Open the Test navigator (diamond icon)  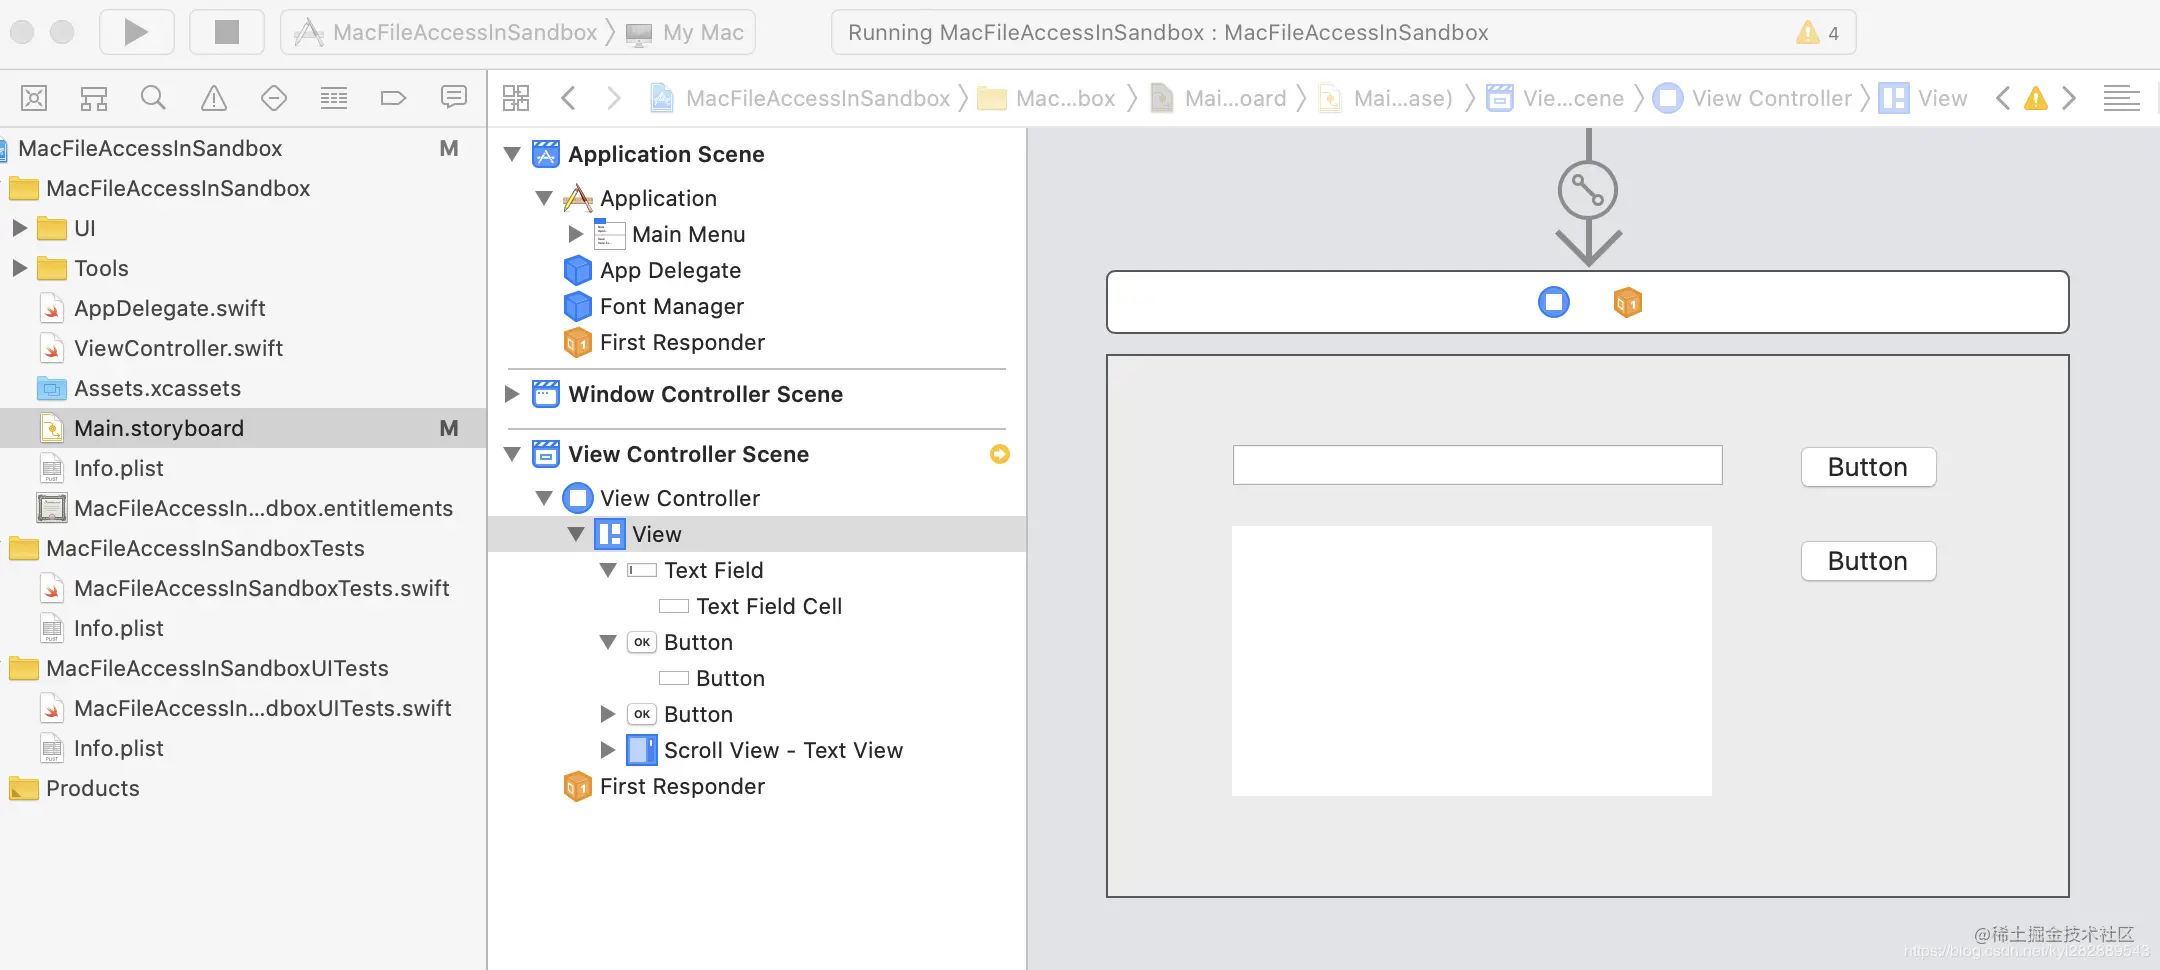274,98
